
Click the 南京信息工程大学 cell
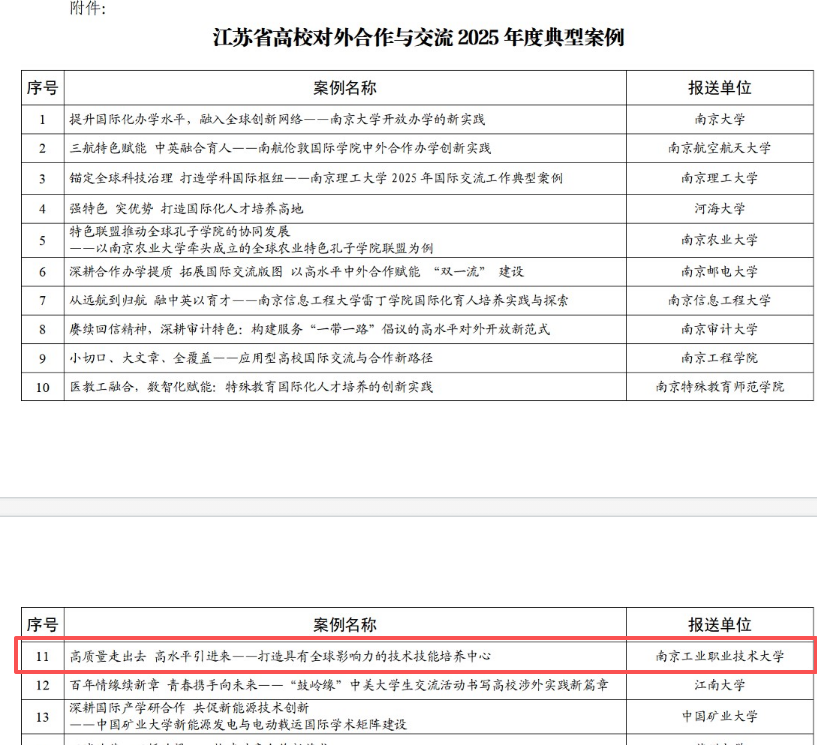[719, 300]
